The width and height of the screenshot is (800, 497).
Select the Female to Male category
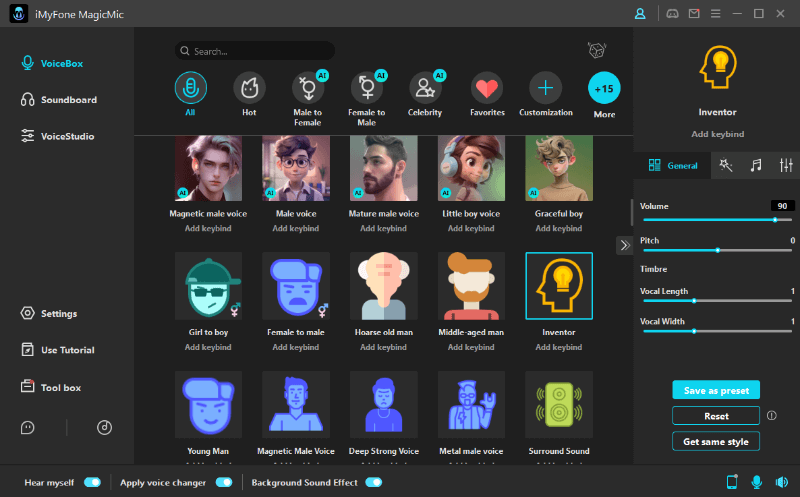point(367,88)
